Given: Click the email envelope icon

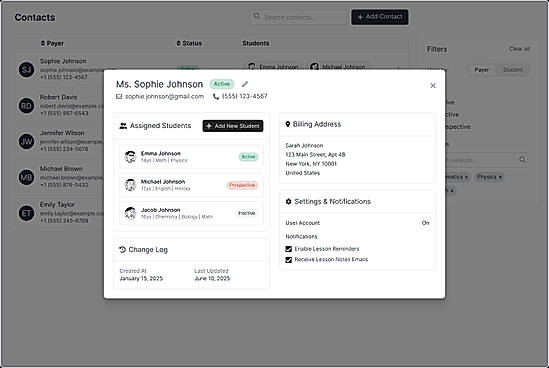Looking at the screenshot, I should click(119, 96).
